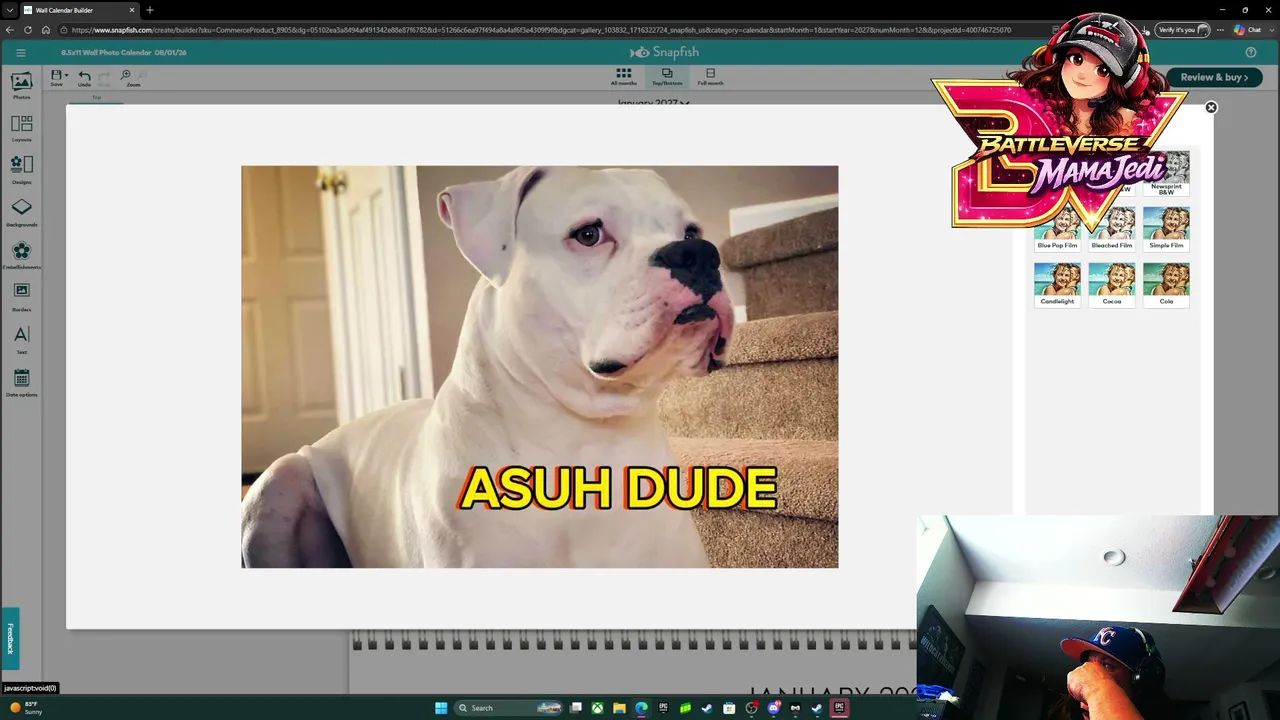Open the Windows Start menu

point(441,708)
